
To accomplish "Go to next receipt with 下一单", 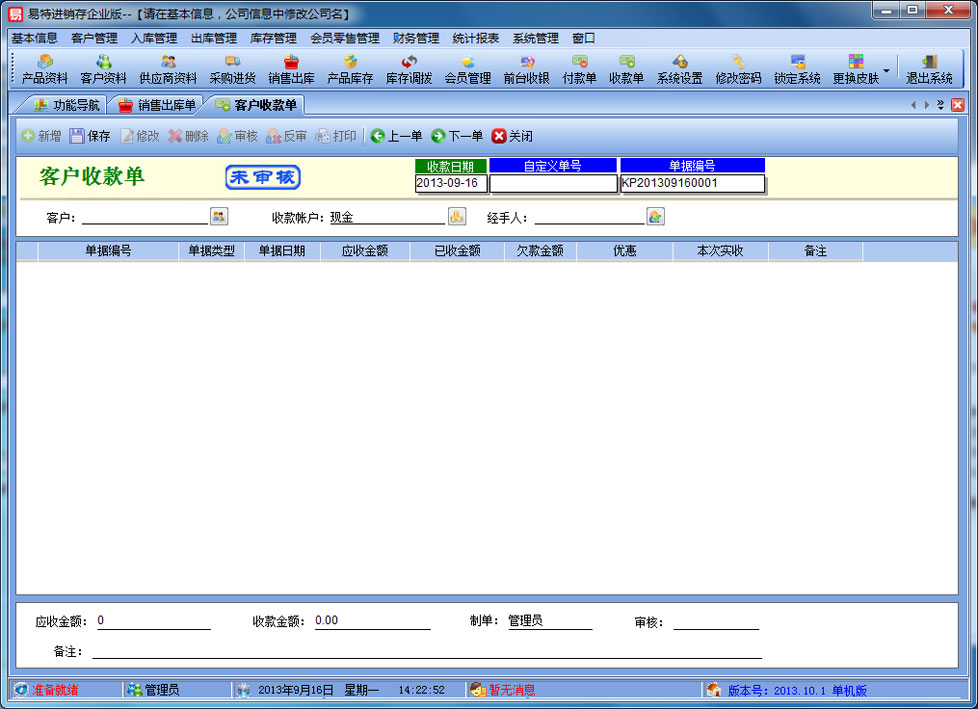I will pos(457,136).
